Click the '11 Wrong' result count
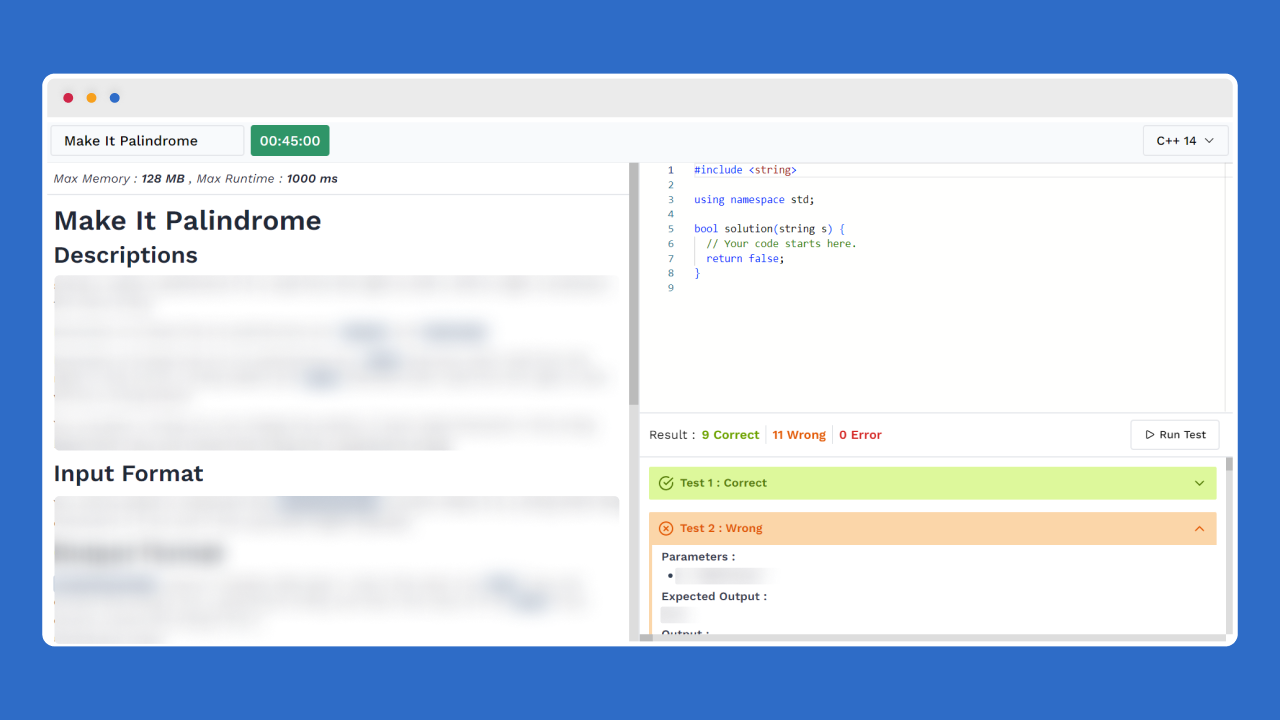The image size is (1280, 720). [799, 435]
